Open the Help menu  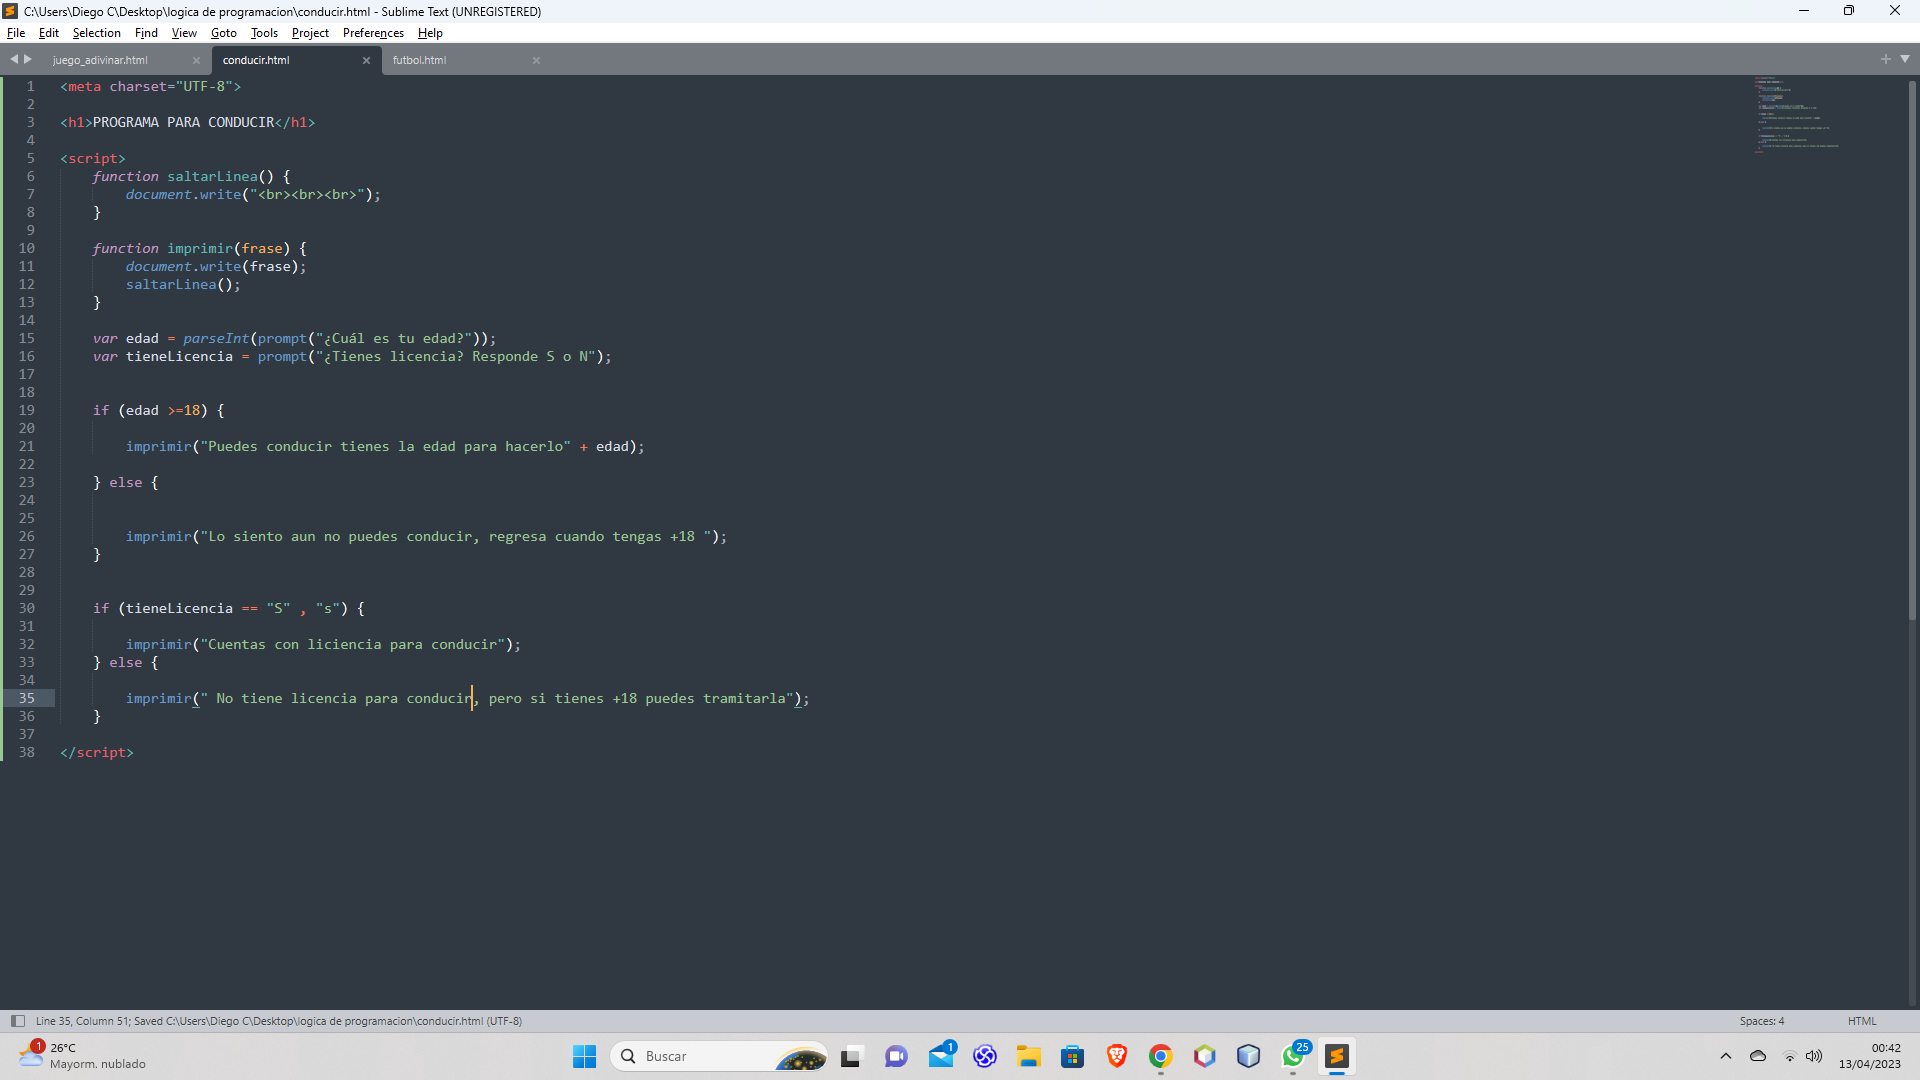(x=430, y=33)
